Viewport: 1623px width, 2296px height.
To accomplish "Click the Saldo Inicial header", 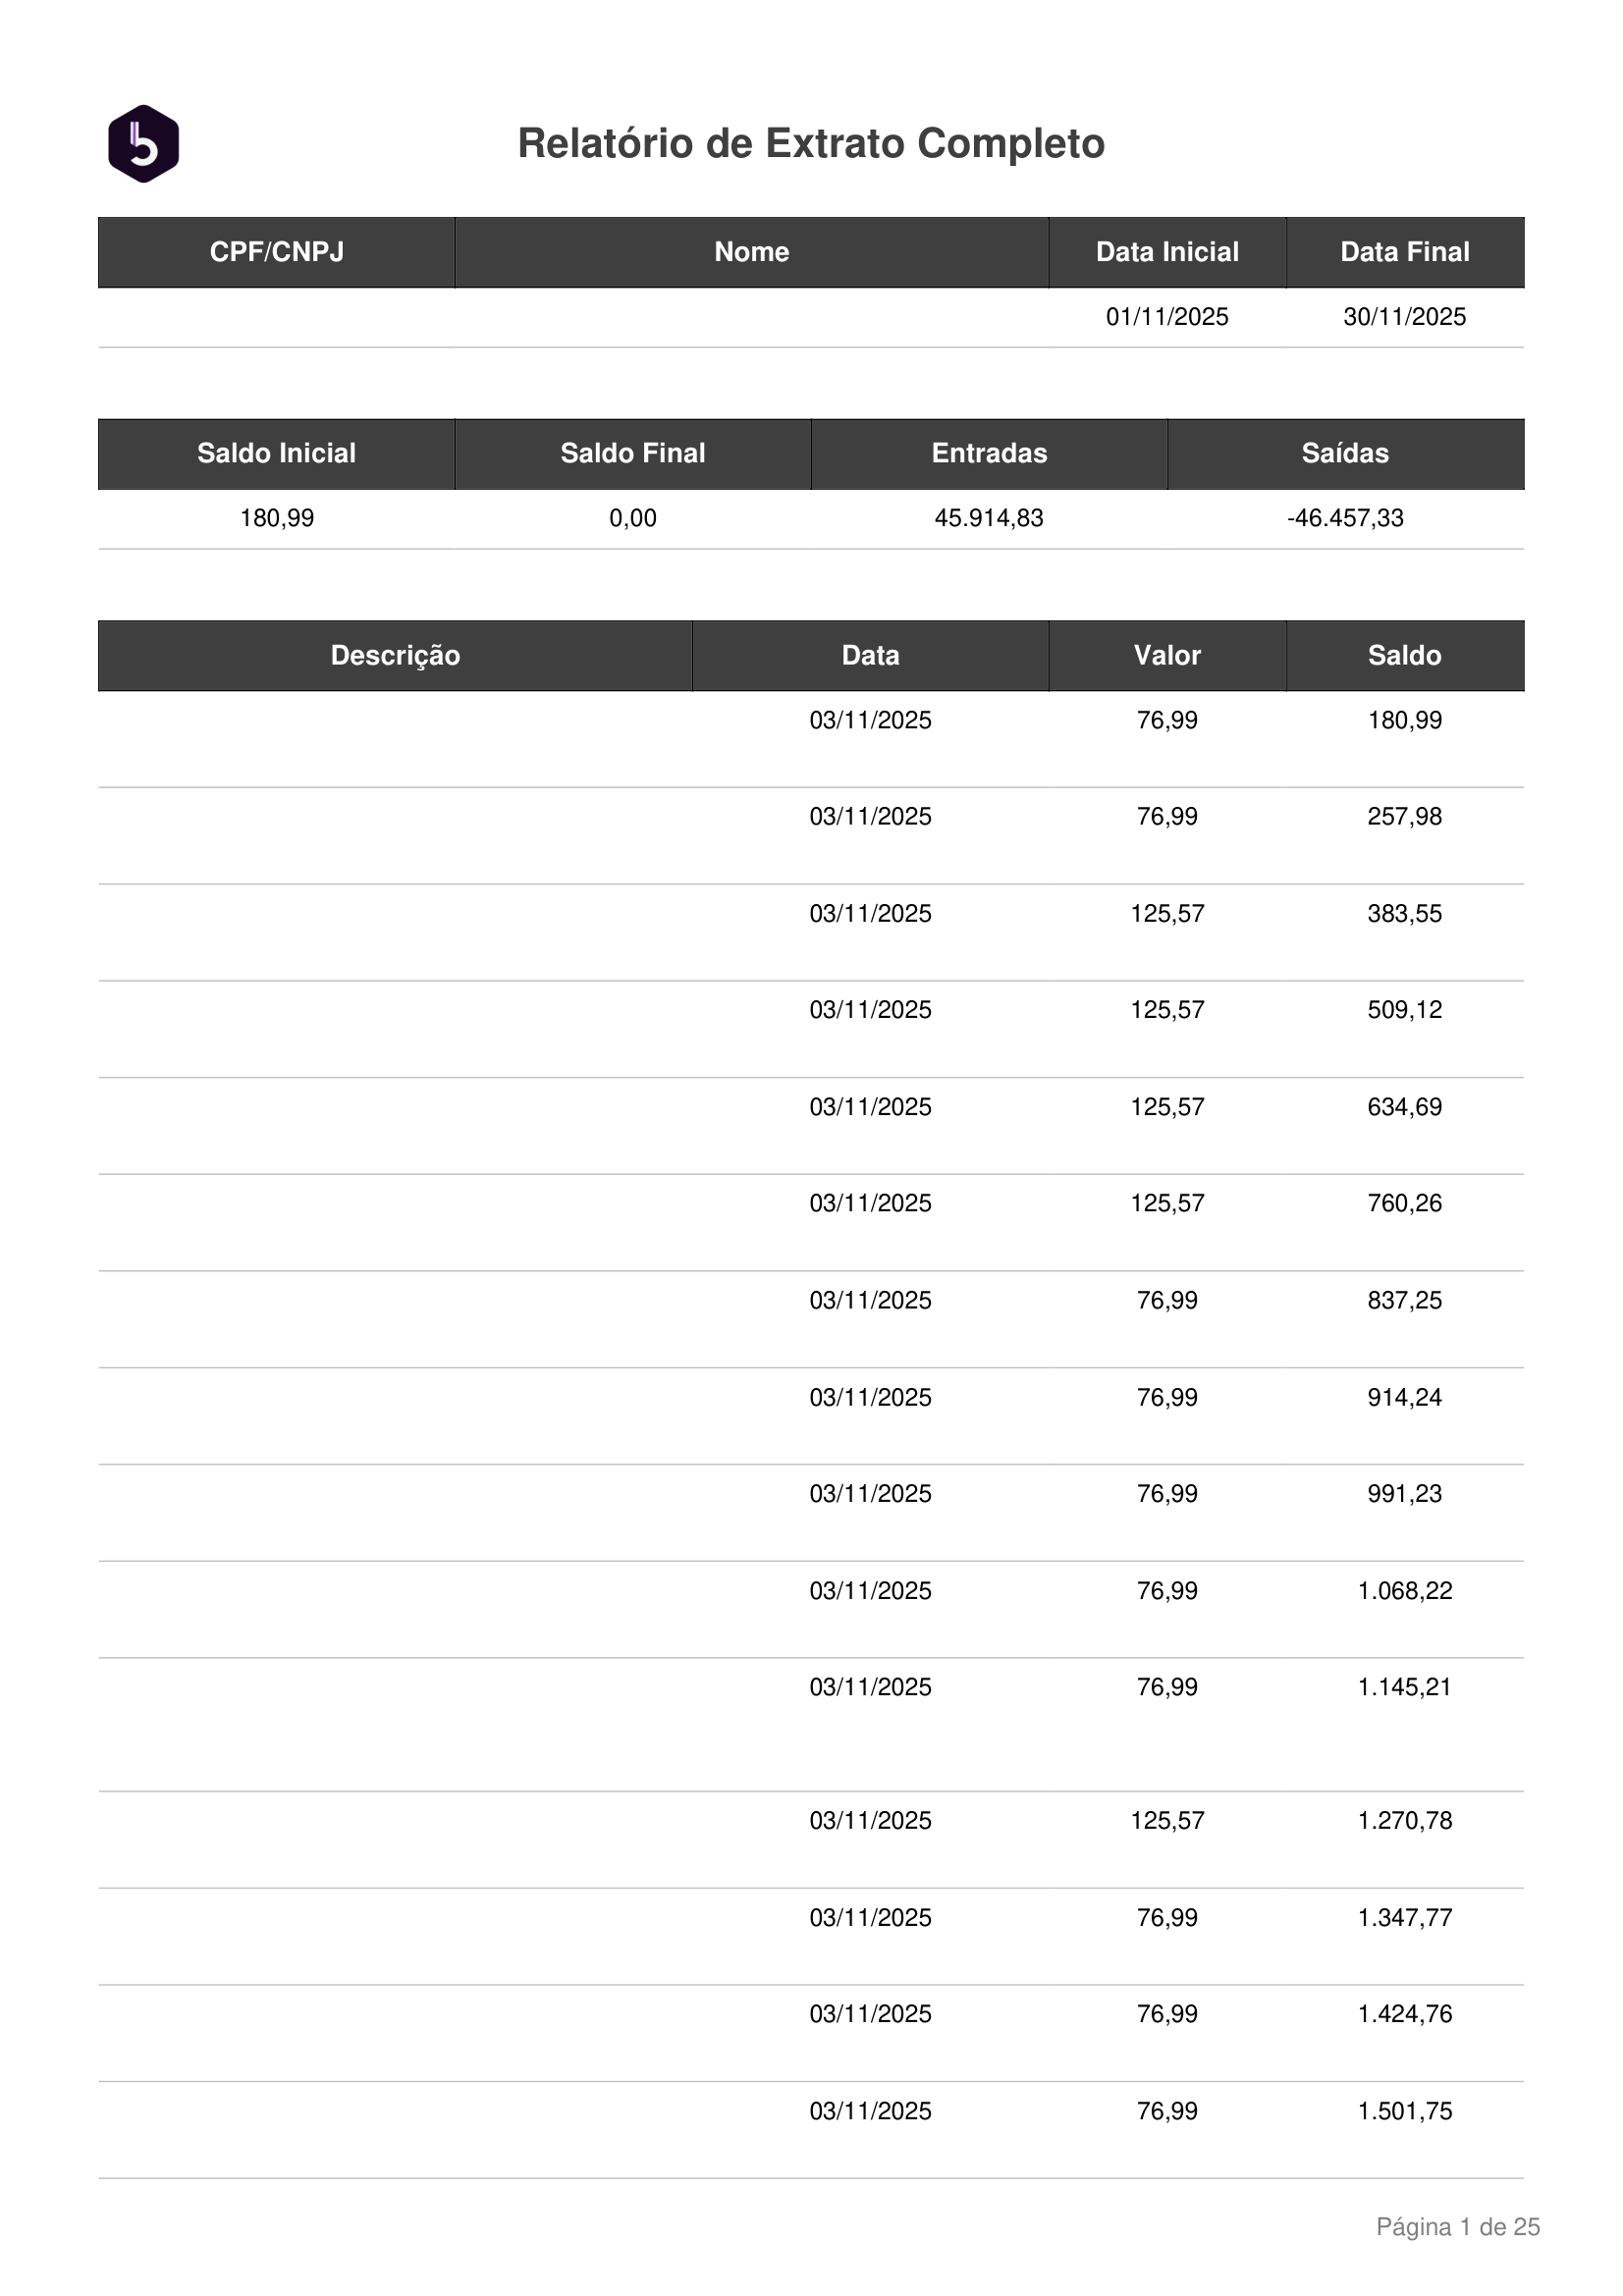I will (x=277, y=454).
